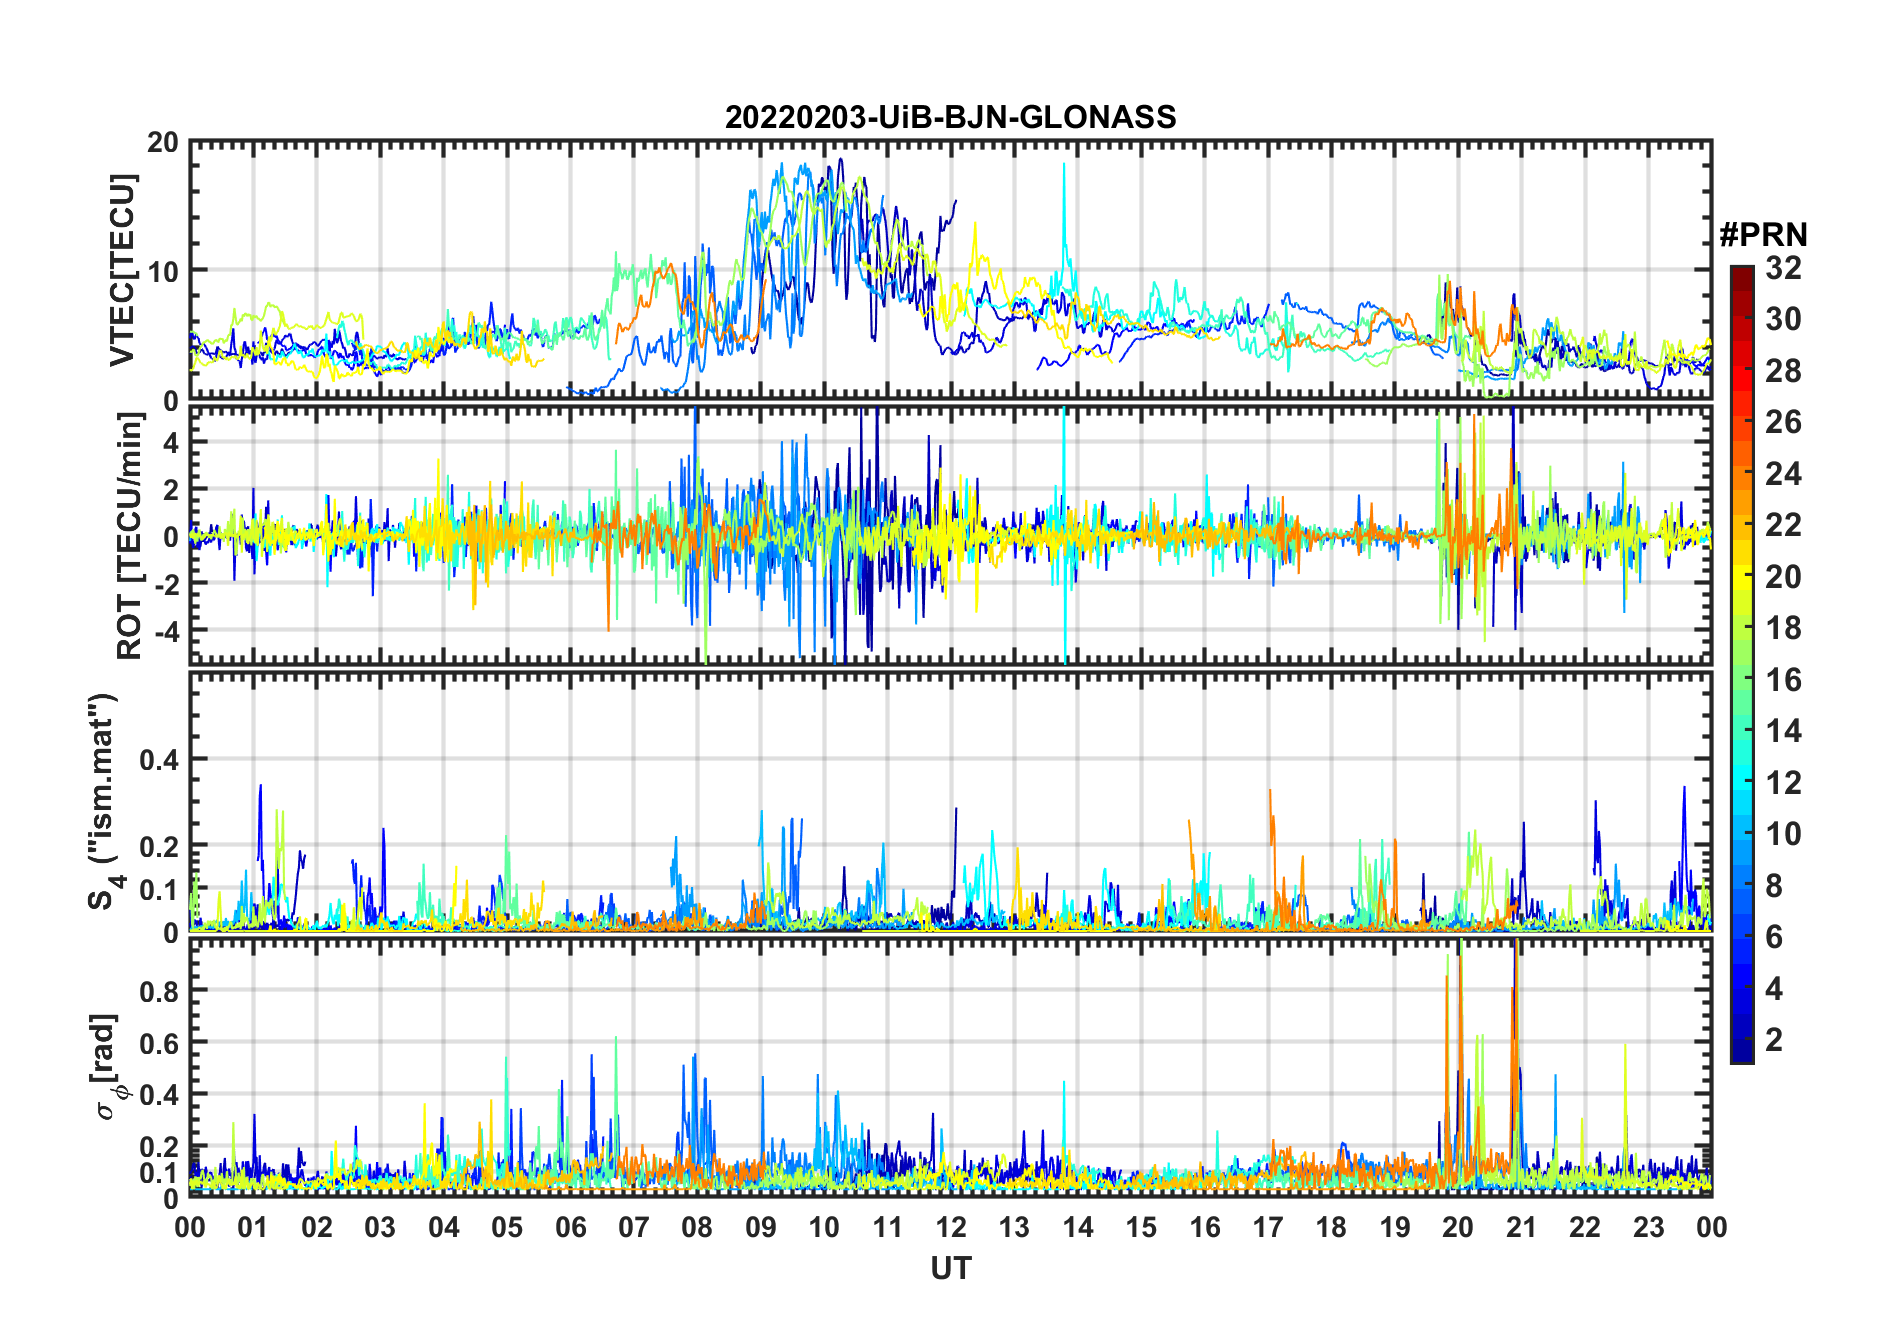Click ROT axis tick label -4
This screenshot has height=1330, width=1902.
(x=165, y=631)
